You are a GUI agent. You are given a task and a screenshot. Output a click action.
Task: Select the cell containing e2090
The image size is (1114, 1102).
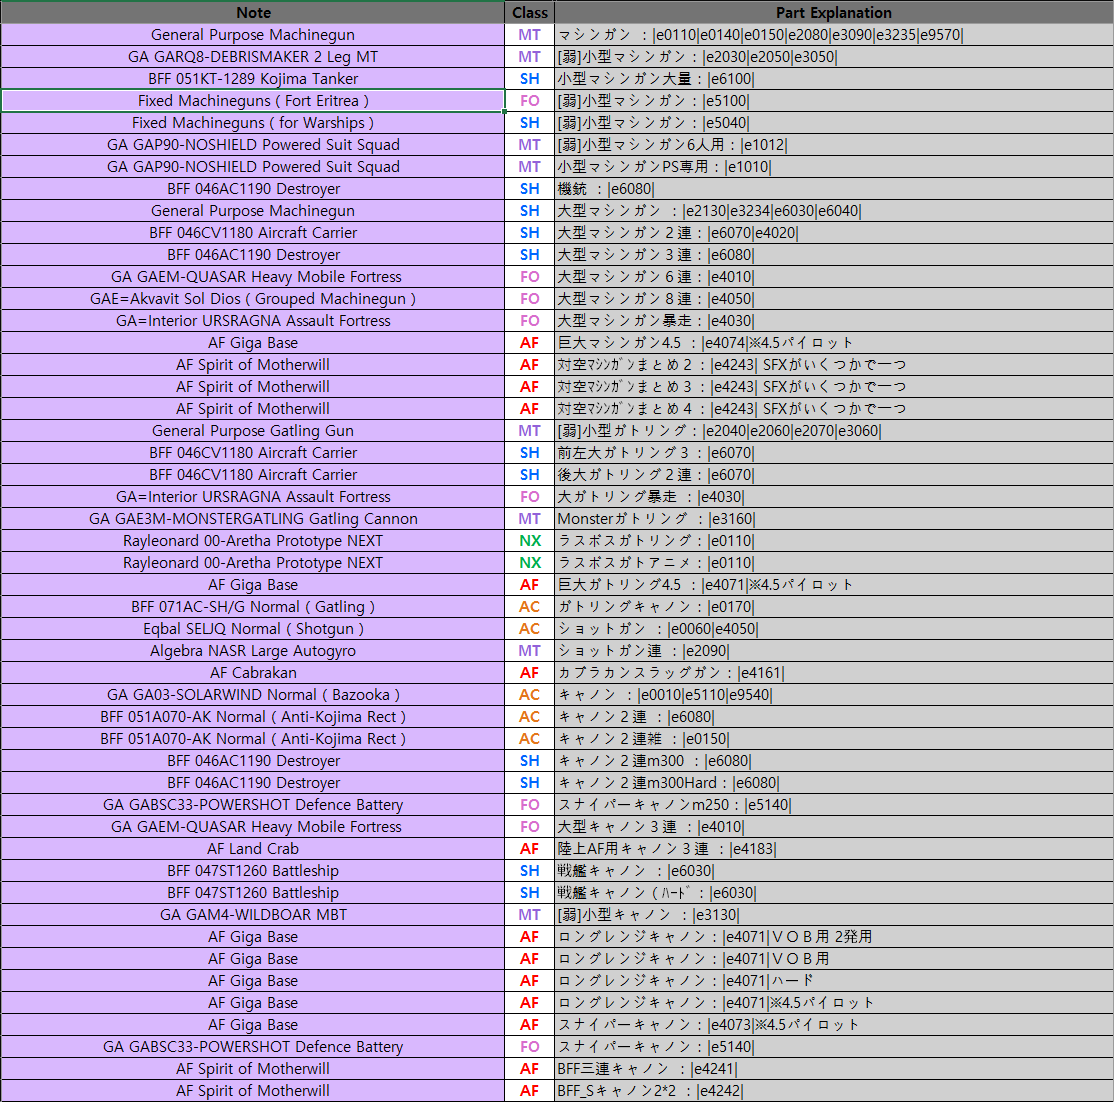click(833, 651)
